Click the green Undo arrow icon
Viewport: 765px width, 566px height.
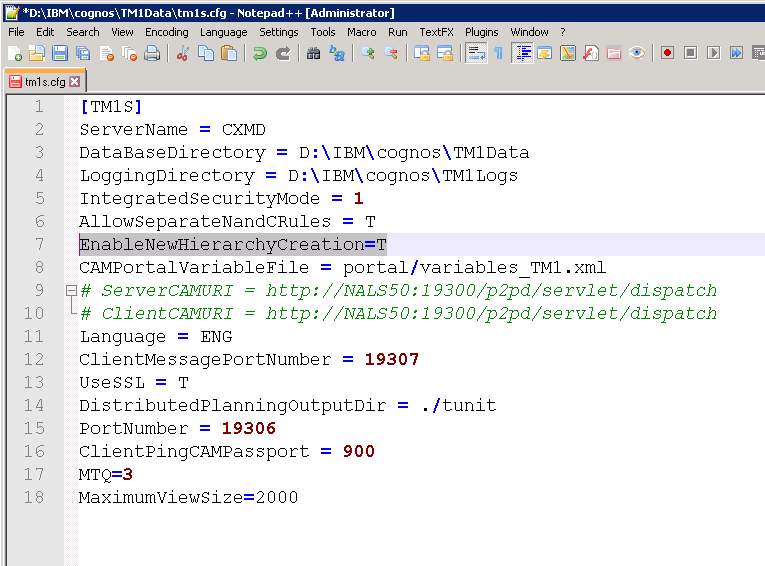(259, 53)
